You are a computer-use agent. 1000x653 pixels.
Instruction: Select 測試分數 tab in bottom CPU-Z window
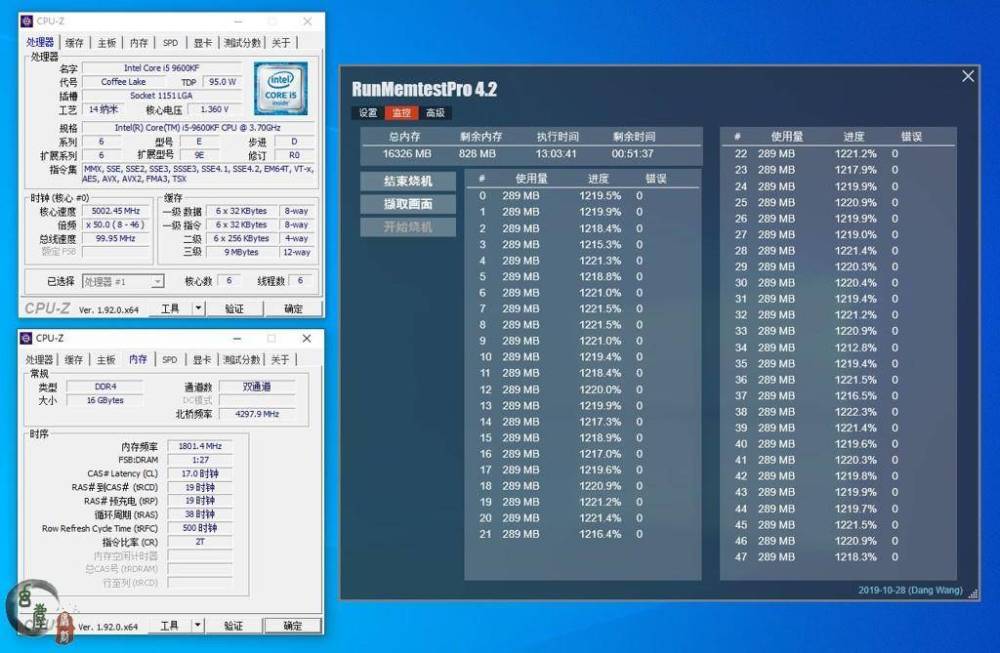(241, 360)
